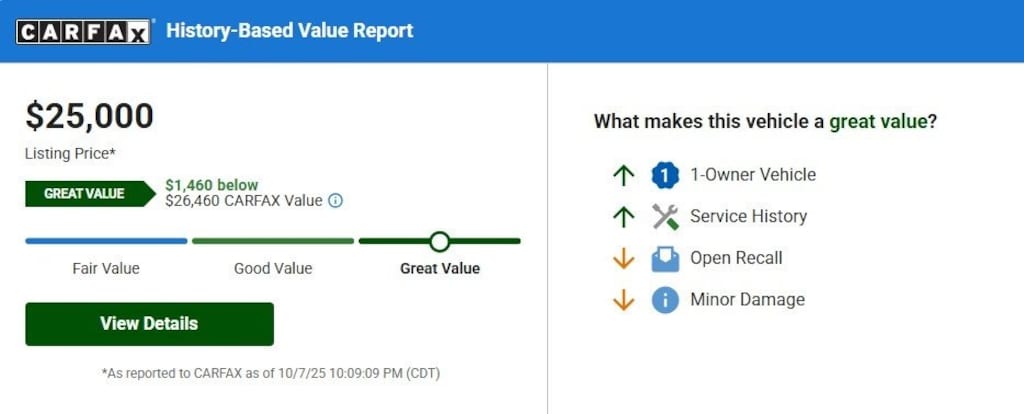Click the CARFAX logo in the header
Image resolution: width=1024 pixels, height=414 pixels.
(83, 31)
